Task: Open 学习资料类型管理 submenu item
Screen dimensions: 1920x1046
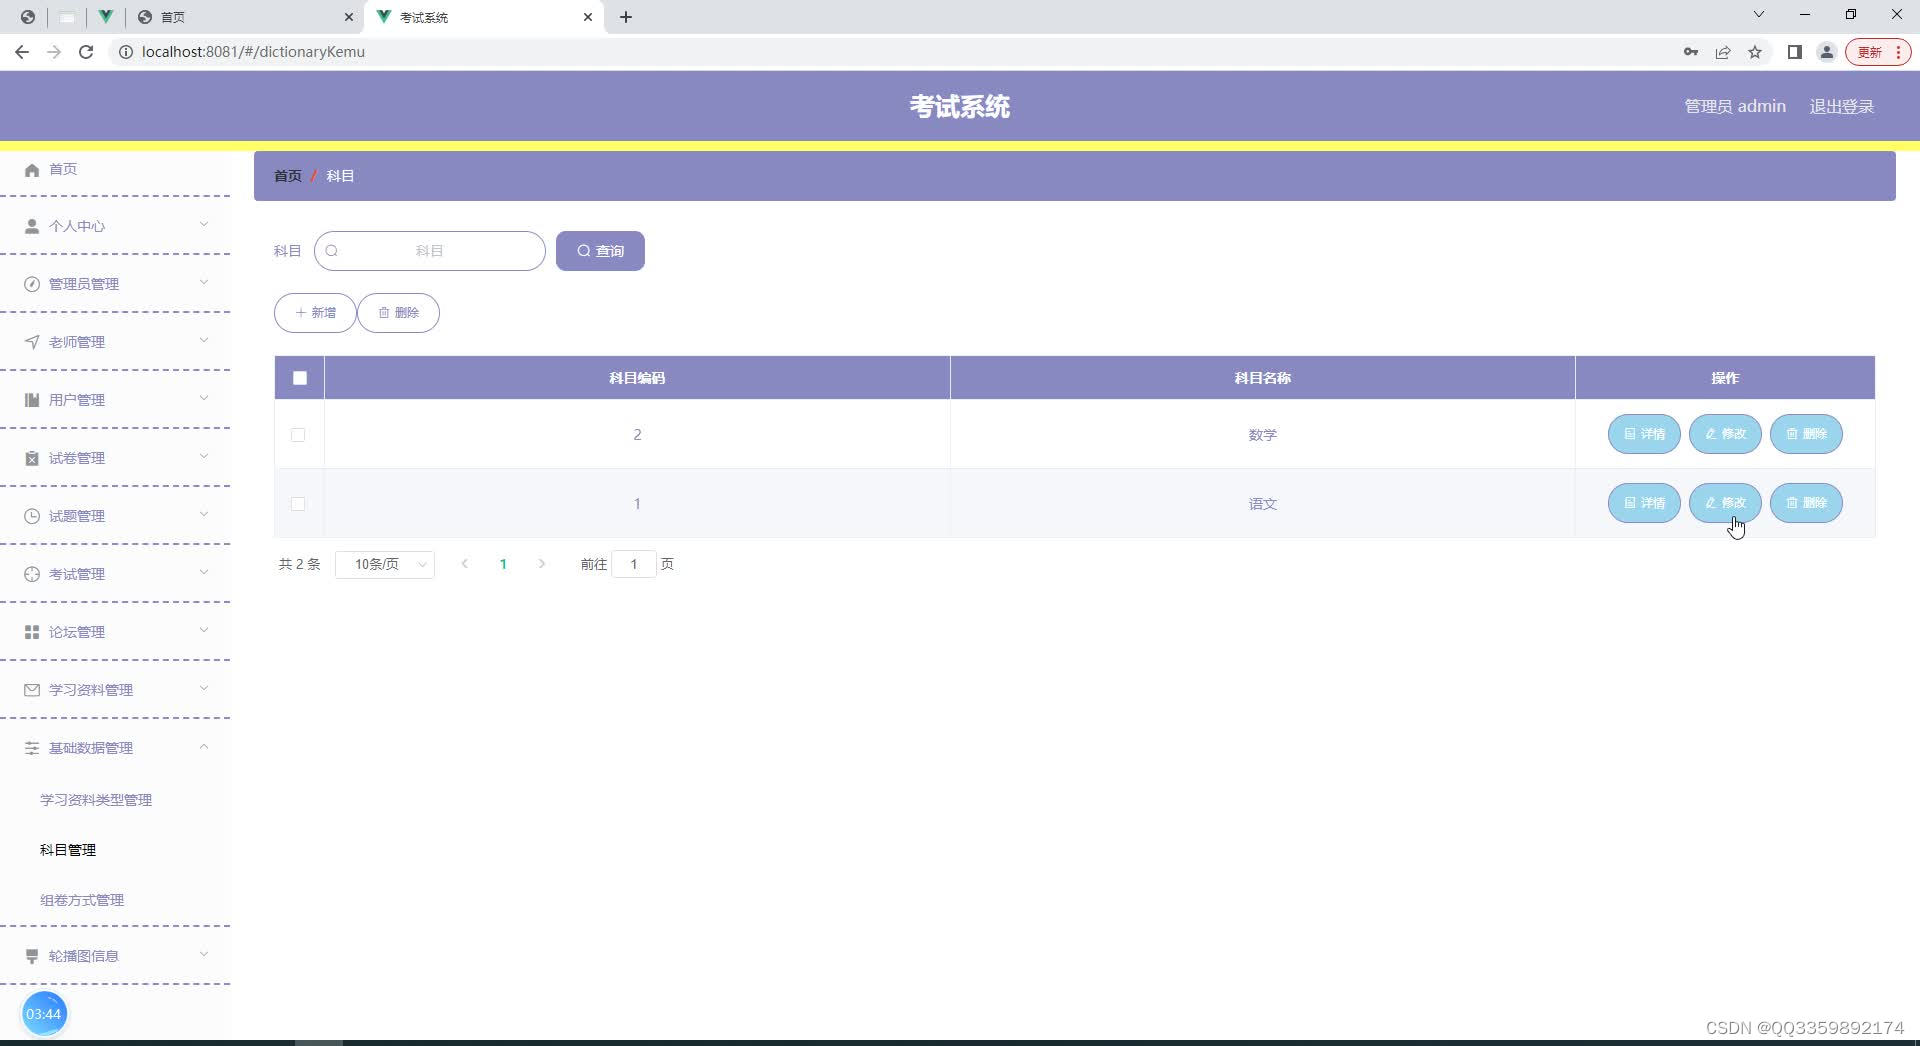Action: 96,800
